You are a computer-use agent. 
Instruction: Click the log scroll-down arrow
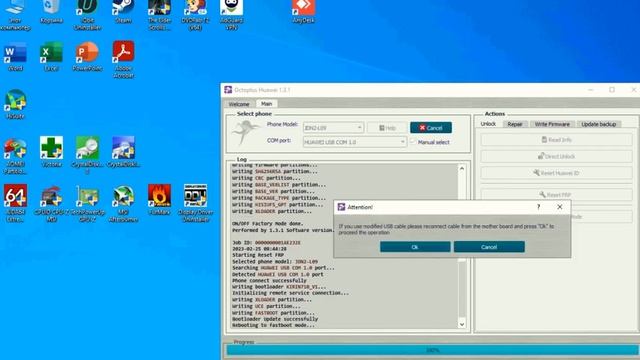tap(462, 324)
